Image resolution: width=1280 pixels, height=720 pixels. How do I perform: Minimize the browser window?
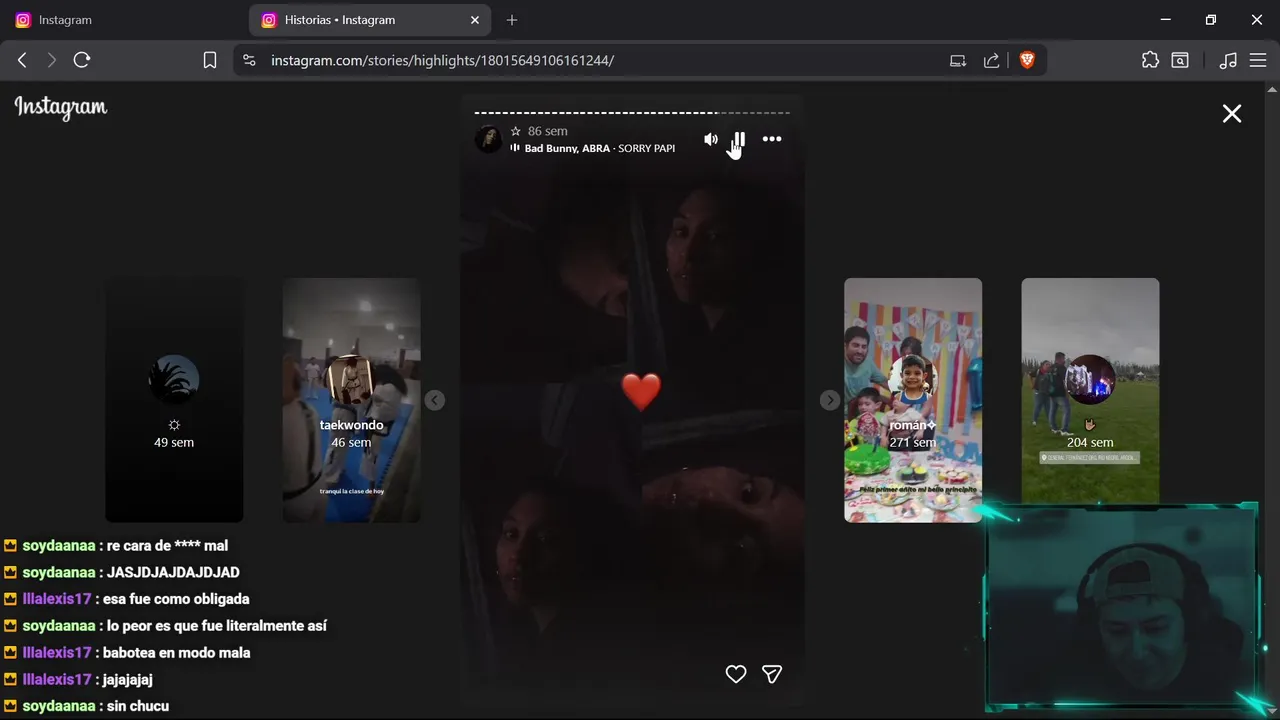tap(1165, 20)
